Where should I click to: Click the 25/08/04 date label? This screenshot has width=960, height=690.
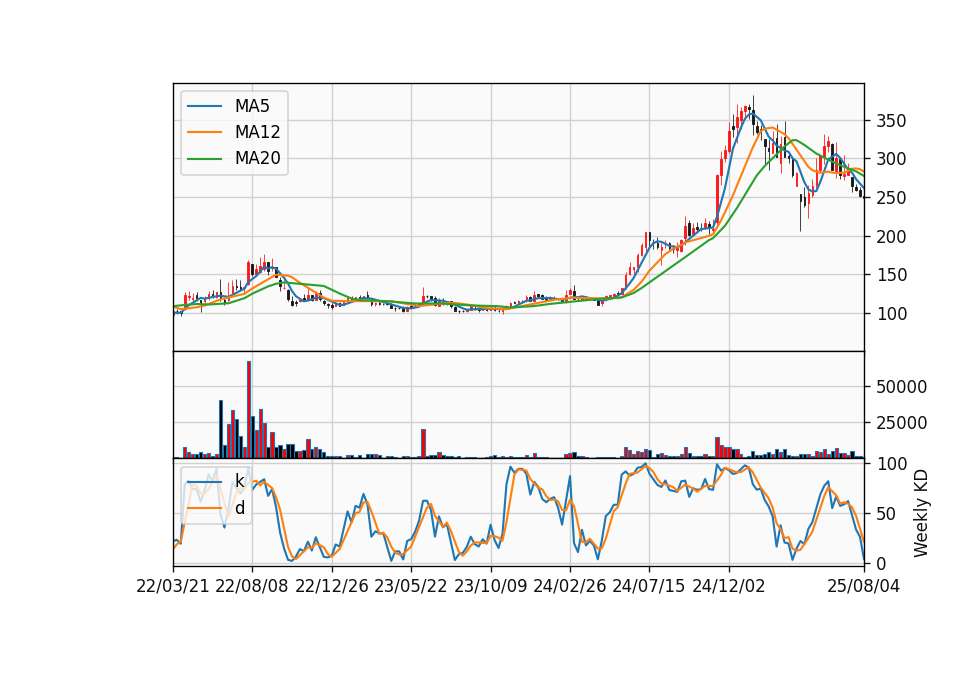[x=864, y=586]
